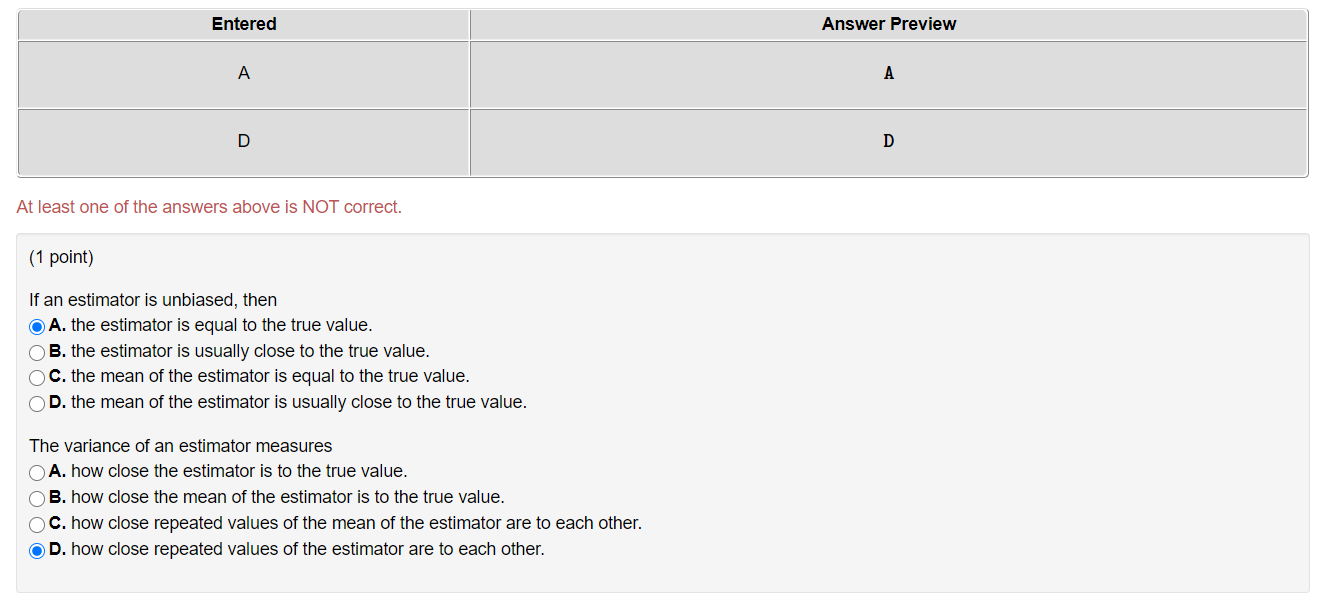Select option C about repeated mean values
The height and width of the screenshot is (604, 1322).
[36, 523]
